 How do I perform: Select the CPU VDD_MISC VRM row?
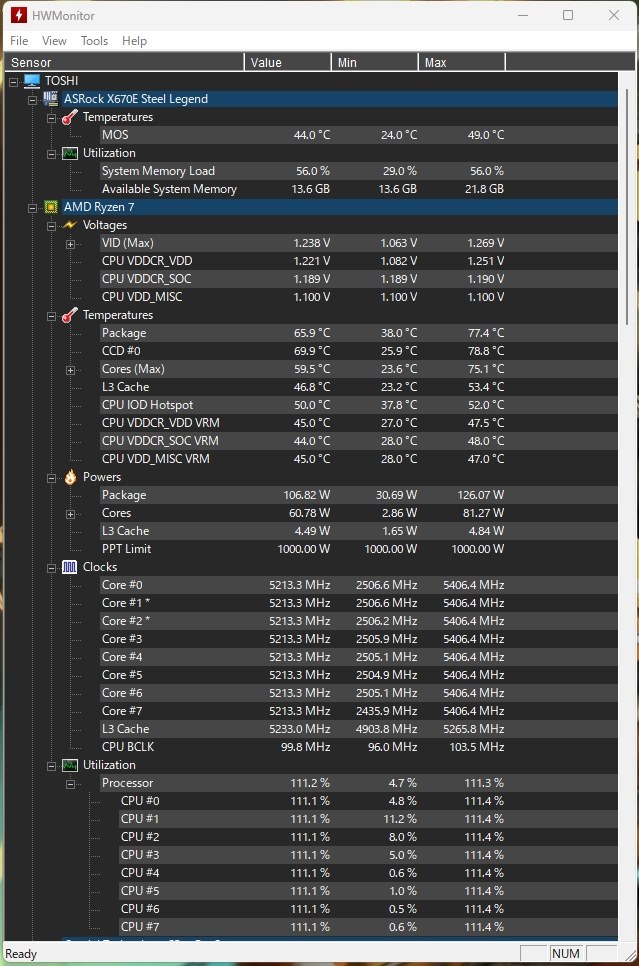pos(359,459)
